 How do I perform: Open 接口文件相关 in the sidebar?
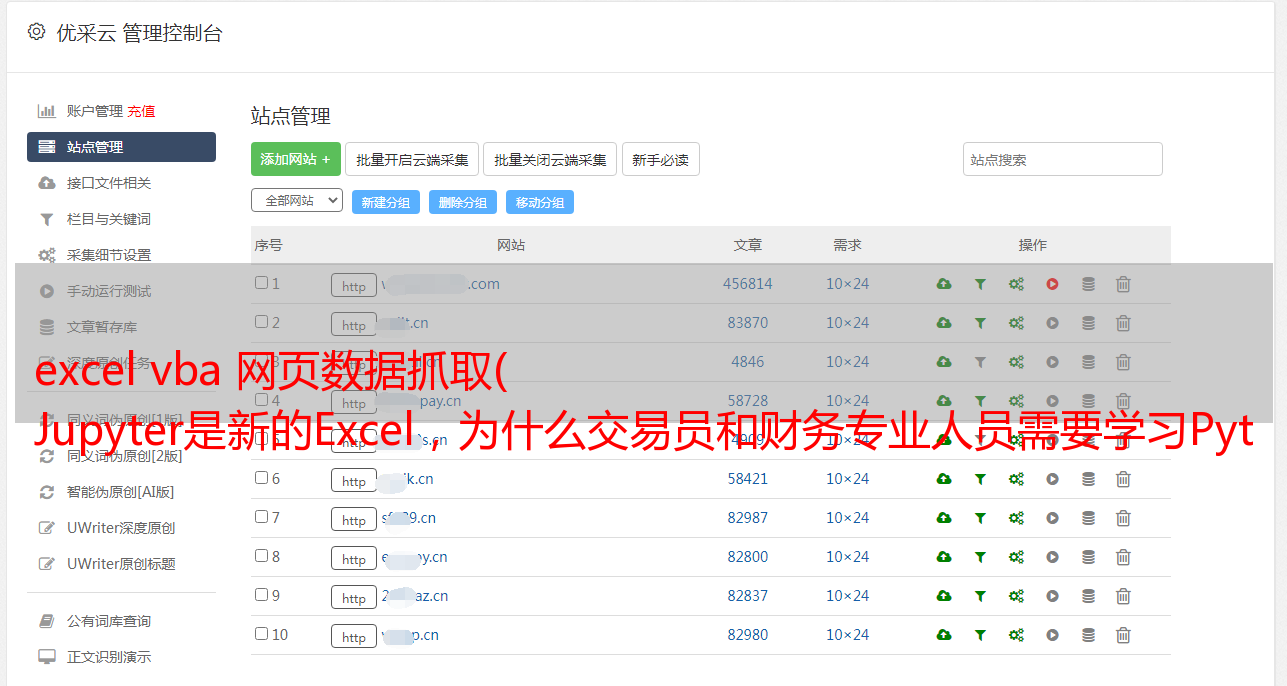[x=109, y=183]
